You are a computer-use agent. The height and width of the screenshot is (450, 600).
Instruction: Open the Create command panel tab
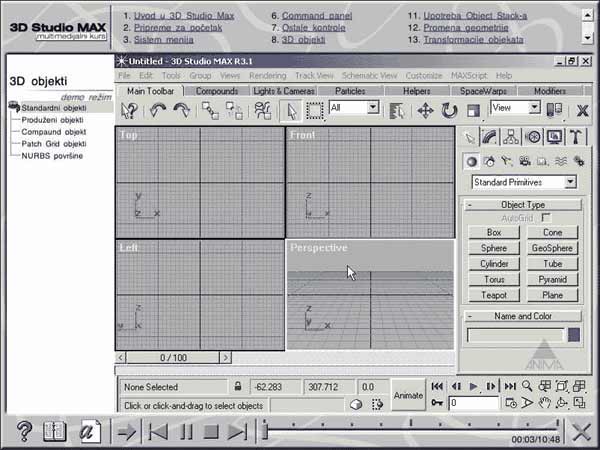[470, 137]
